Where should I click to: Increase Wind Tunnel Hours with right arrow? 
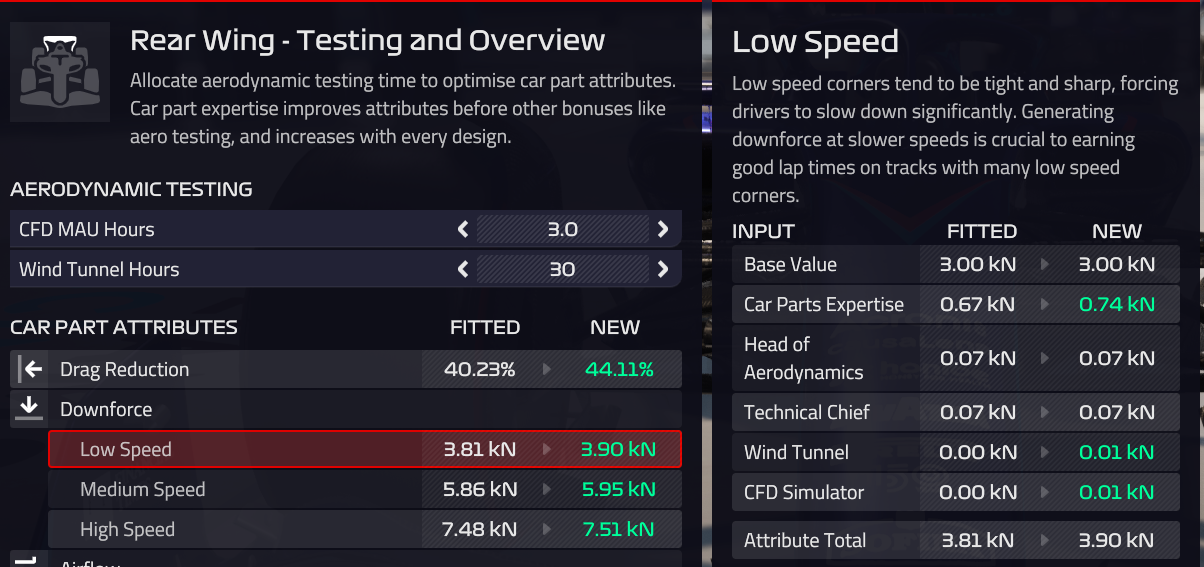pyautogui.click(x=663, y=270)
